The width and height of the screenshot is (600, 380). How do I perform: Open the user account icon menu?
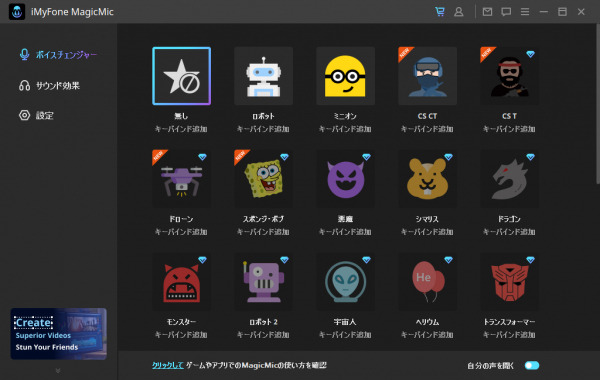click(458, 12)
